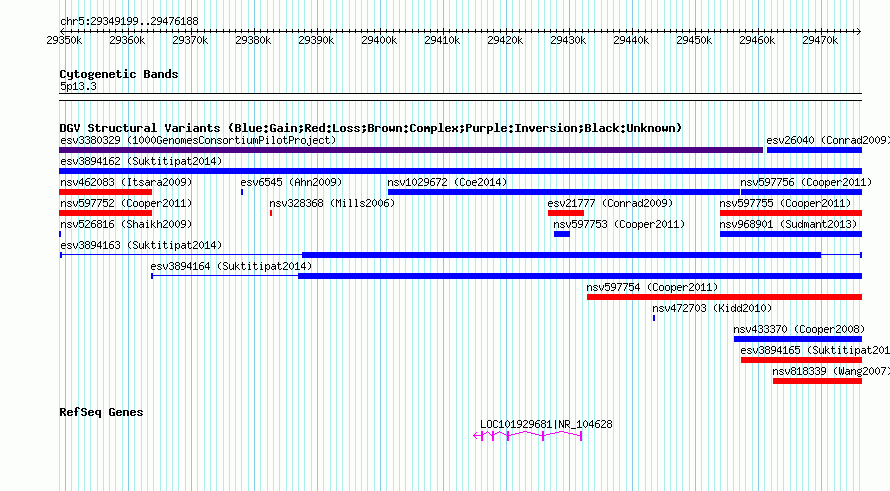Click the 29450k ruler tick label
Viewport: 890px width, 491px height.
(x=694, y=40)
